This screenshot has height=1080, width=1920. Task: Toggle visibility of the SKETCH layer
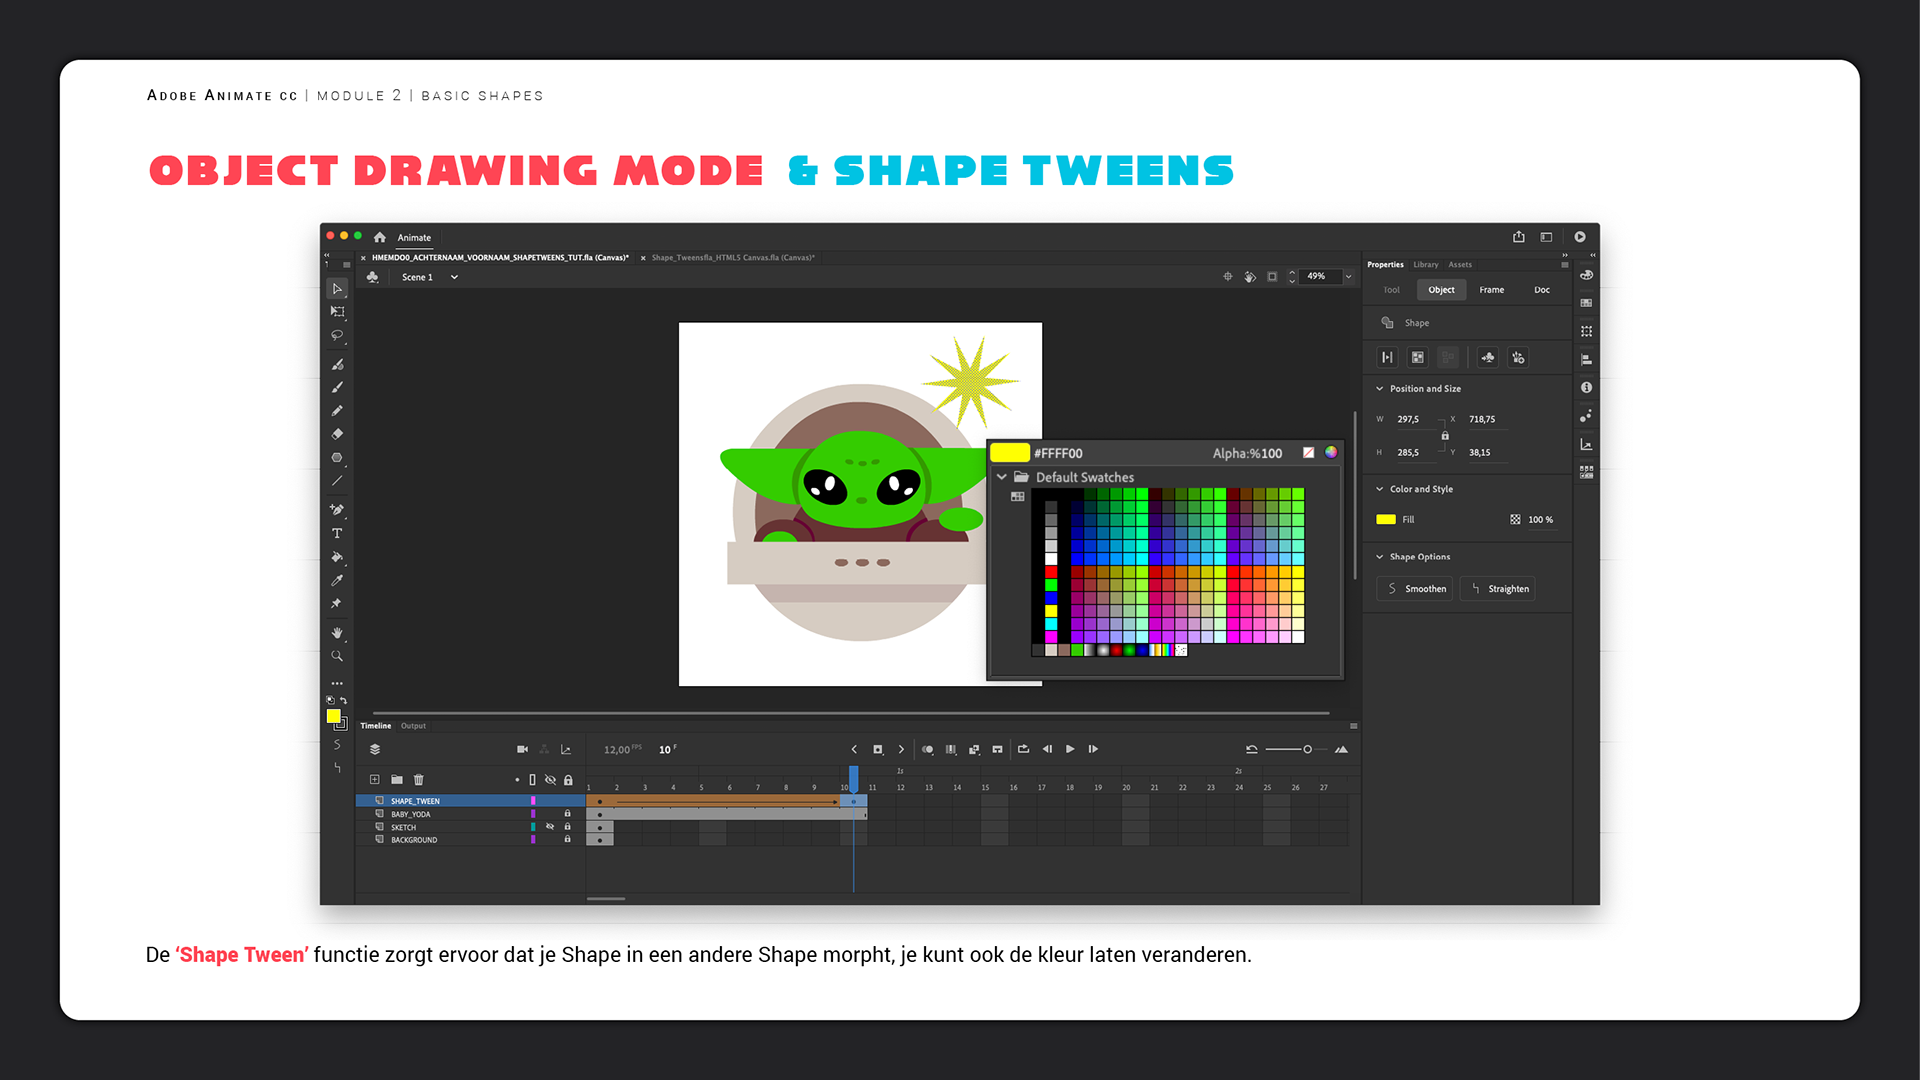point(550,827)
